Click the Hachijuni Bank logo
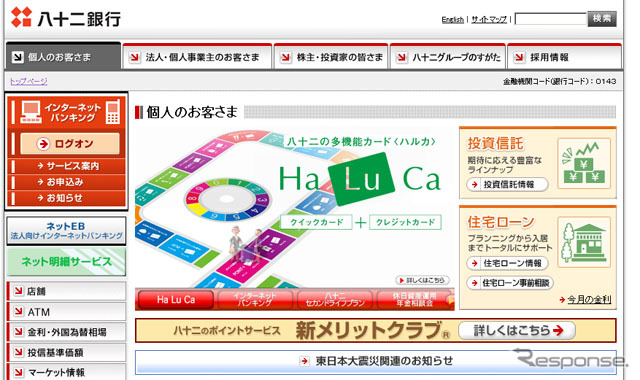Viewport: 640px width, 380px height. point(66,18)
